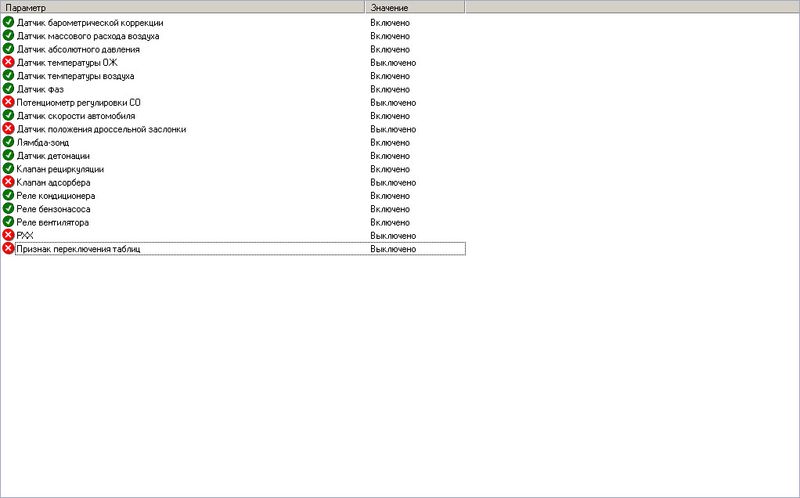Click Включено value for Датчик температуры воздуха

tap(390, 76)
